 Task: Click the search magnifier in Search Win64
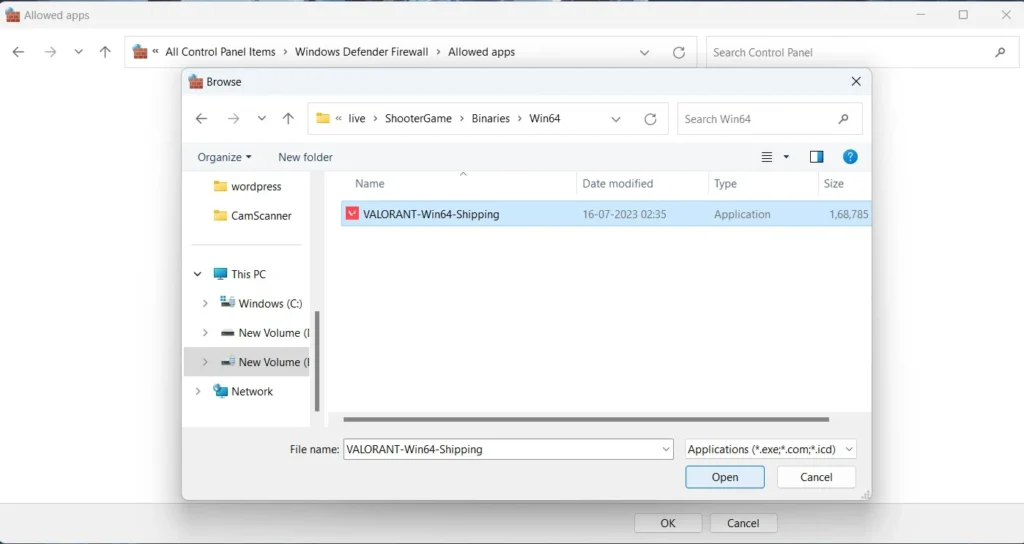point(843,119)
